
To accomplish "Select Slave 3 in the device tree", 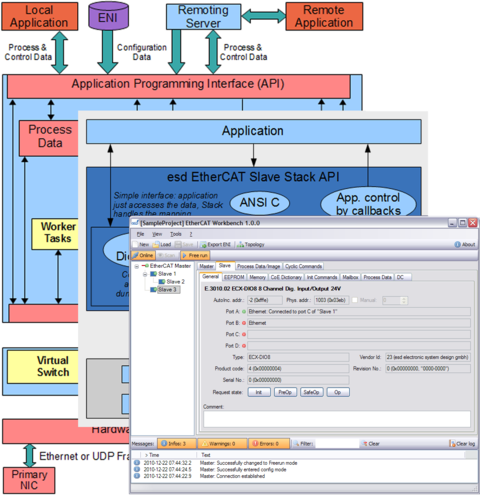I will pyautogui.click(x=168, y=290).
